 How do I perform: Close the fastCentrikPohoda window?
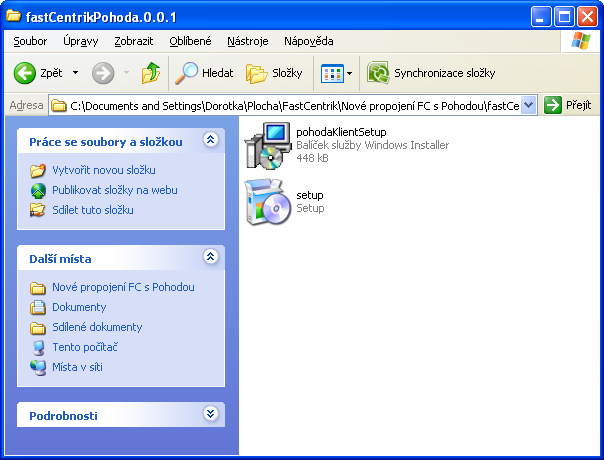587,17
